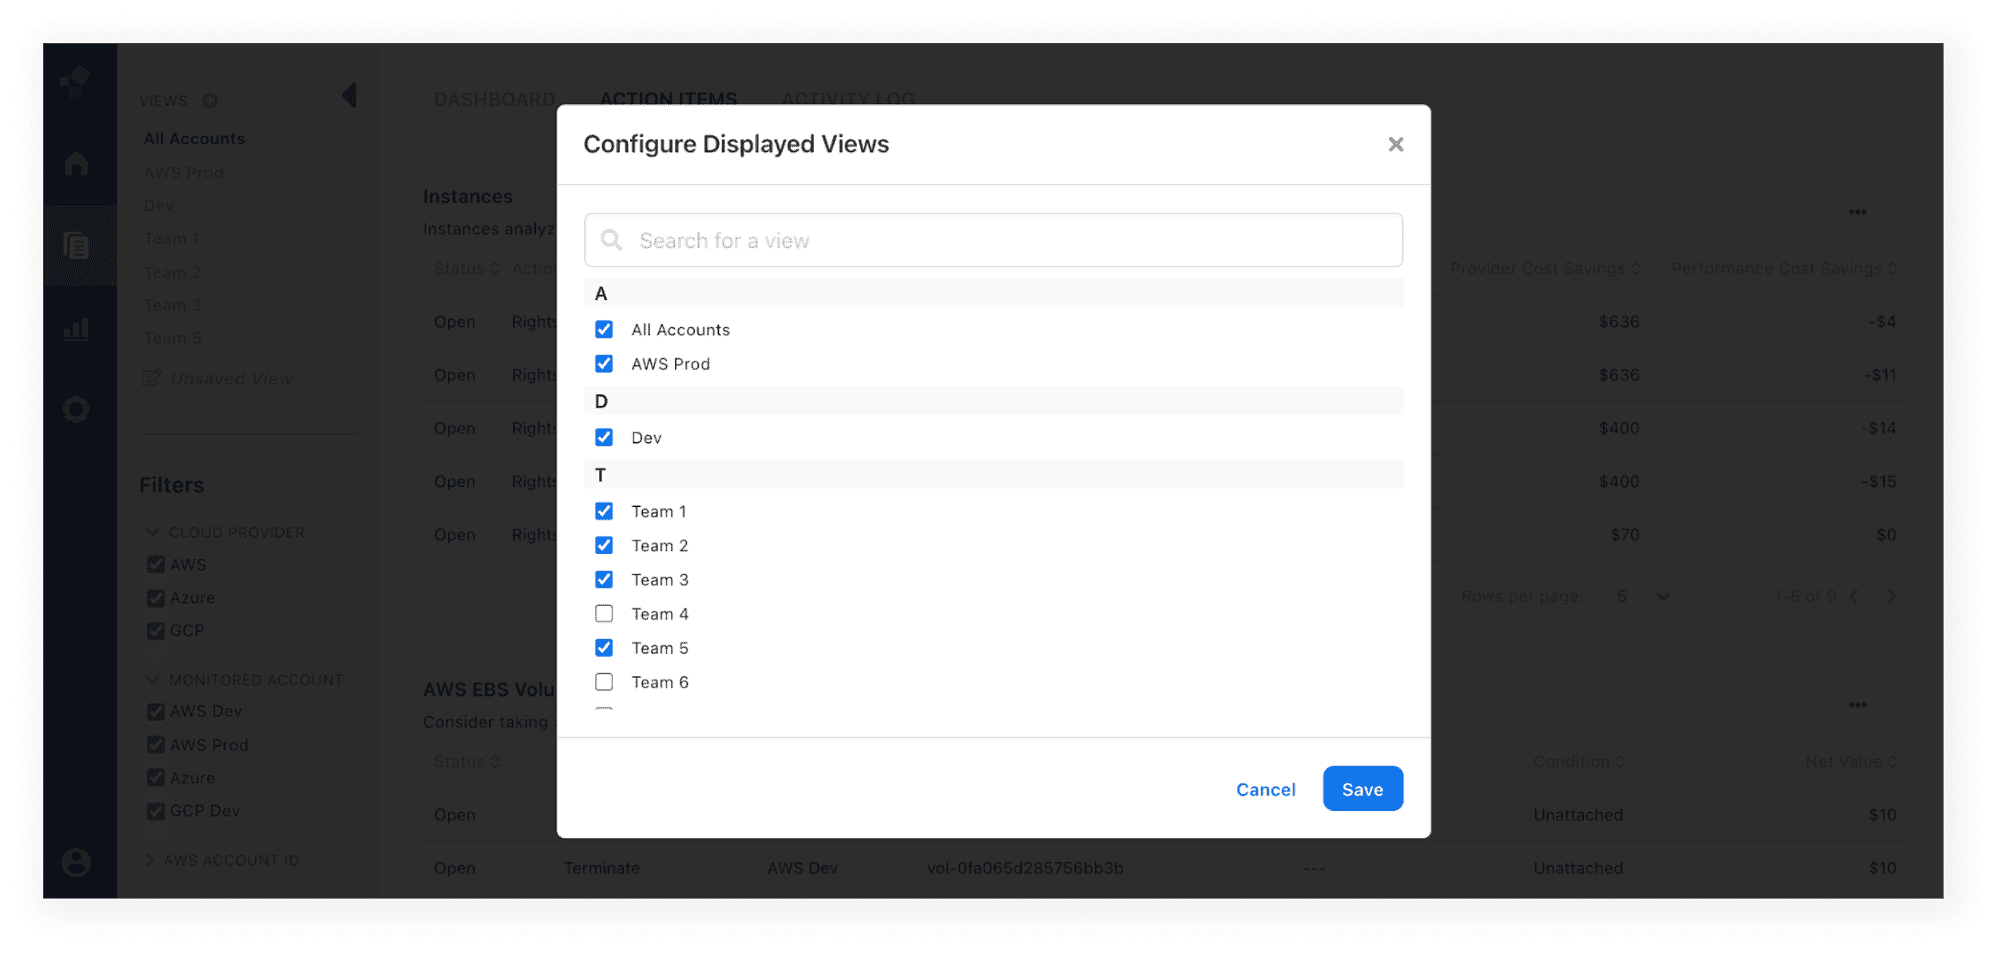
Task: Switch to the Activity Log tab
Action: [x=847, y=100]
